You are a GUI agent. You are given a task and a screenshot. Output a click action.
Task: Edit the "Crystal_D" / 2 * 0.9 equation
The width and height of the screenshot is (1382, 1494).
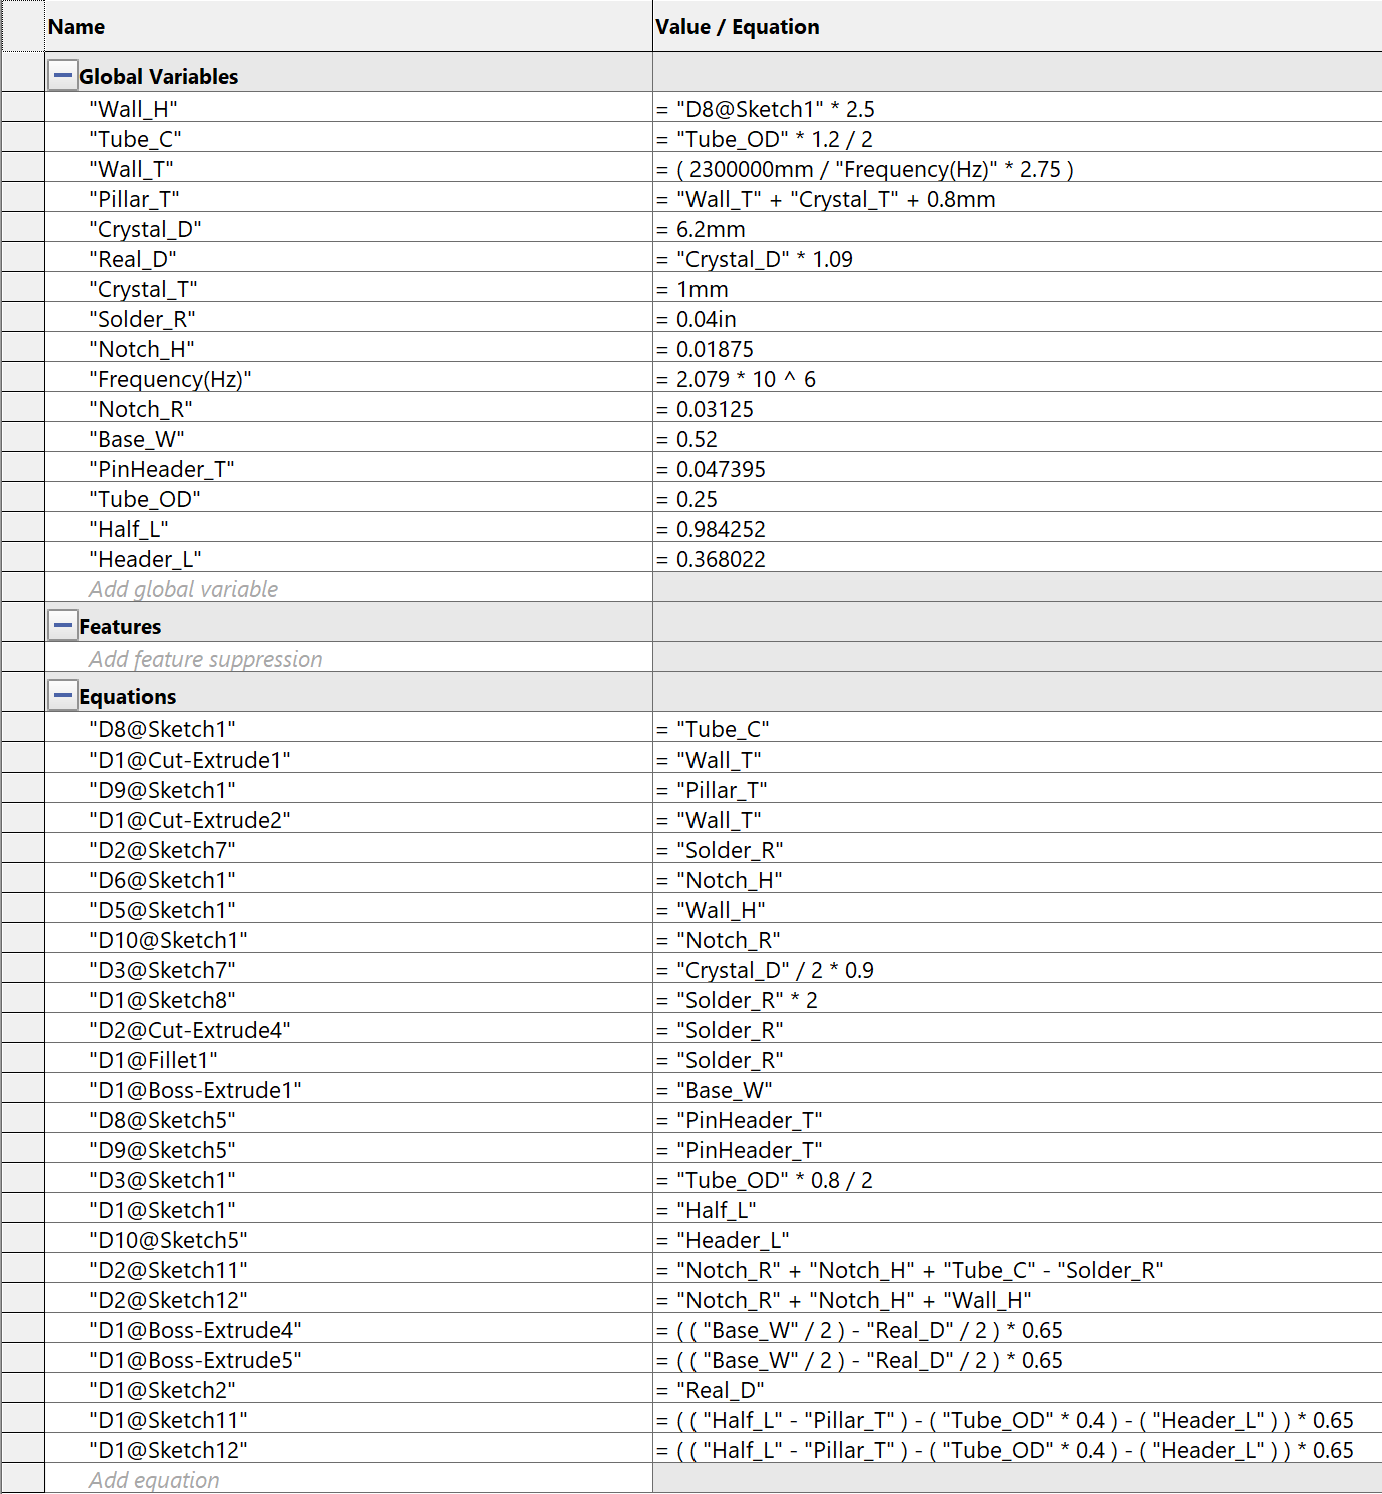click(x=1017, y=970)
